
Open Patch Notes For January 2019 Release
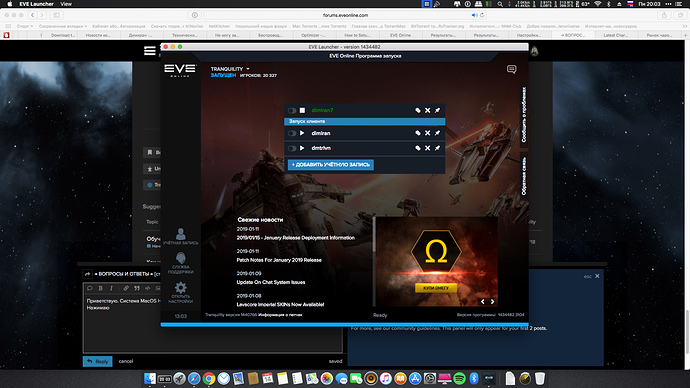279,260
